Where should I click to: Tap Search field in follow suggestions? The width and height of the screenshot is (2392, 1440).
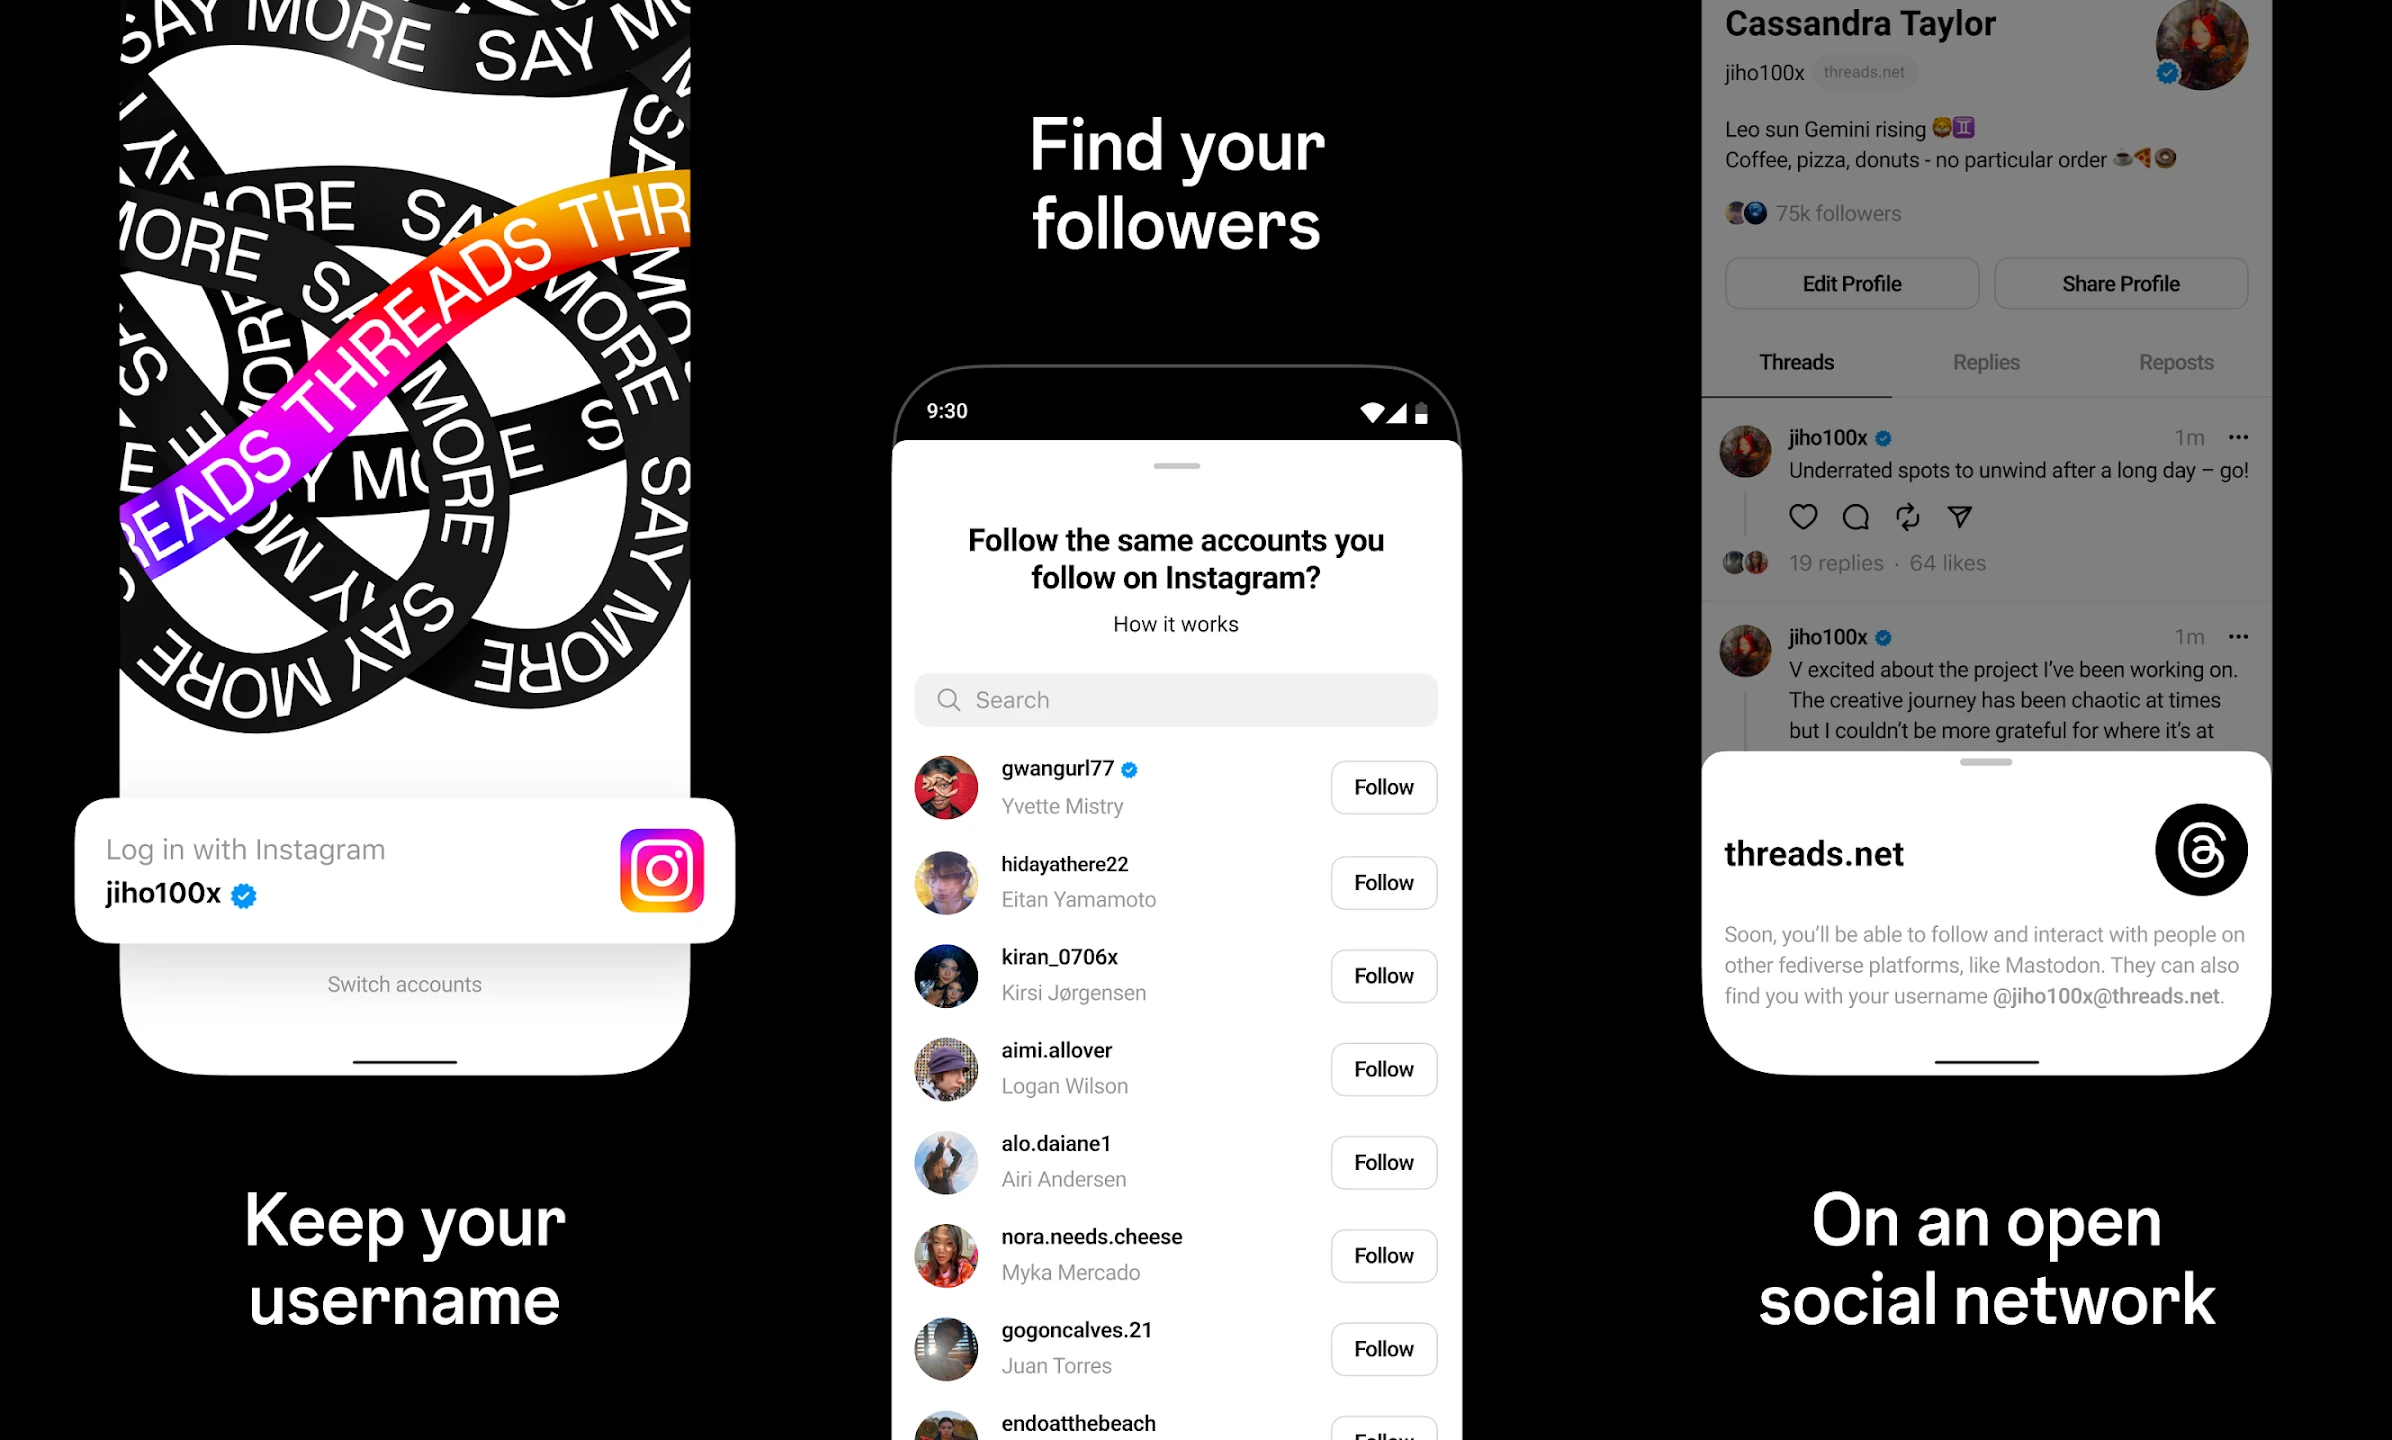click(1175, 699)
